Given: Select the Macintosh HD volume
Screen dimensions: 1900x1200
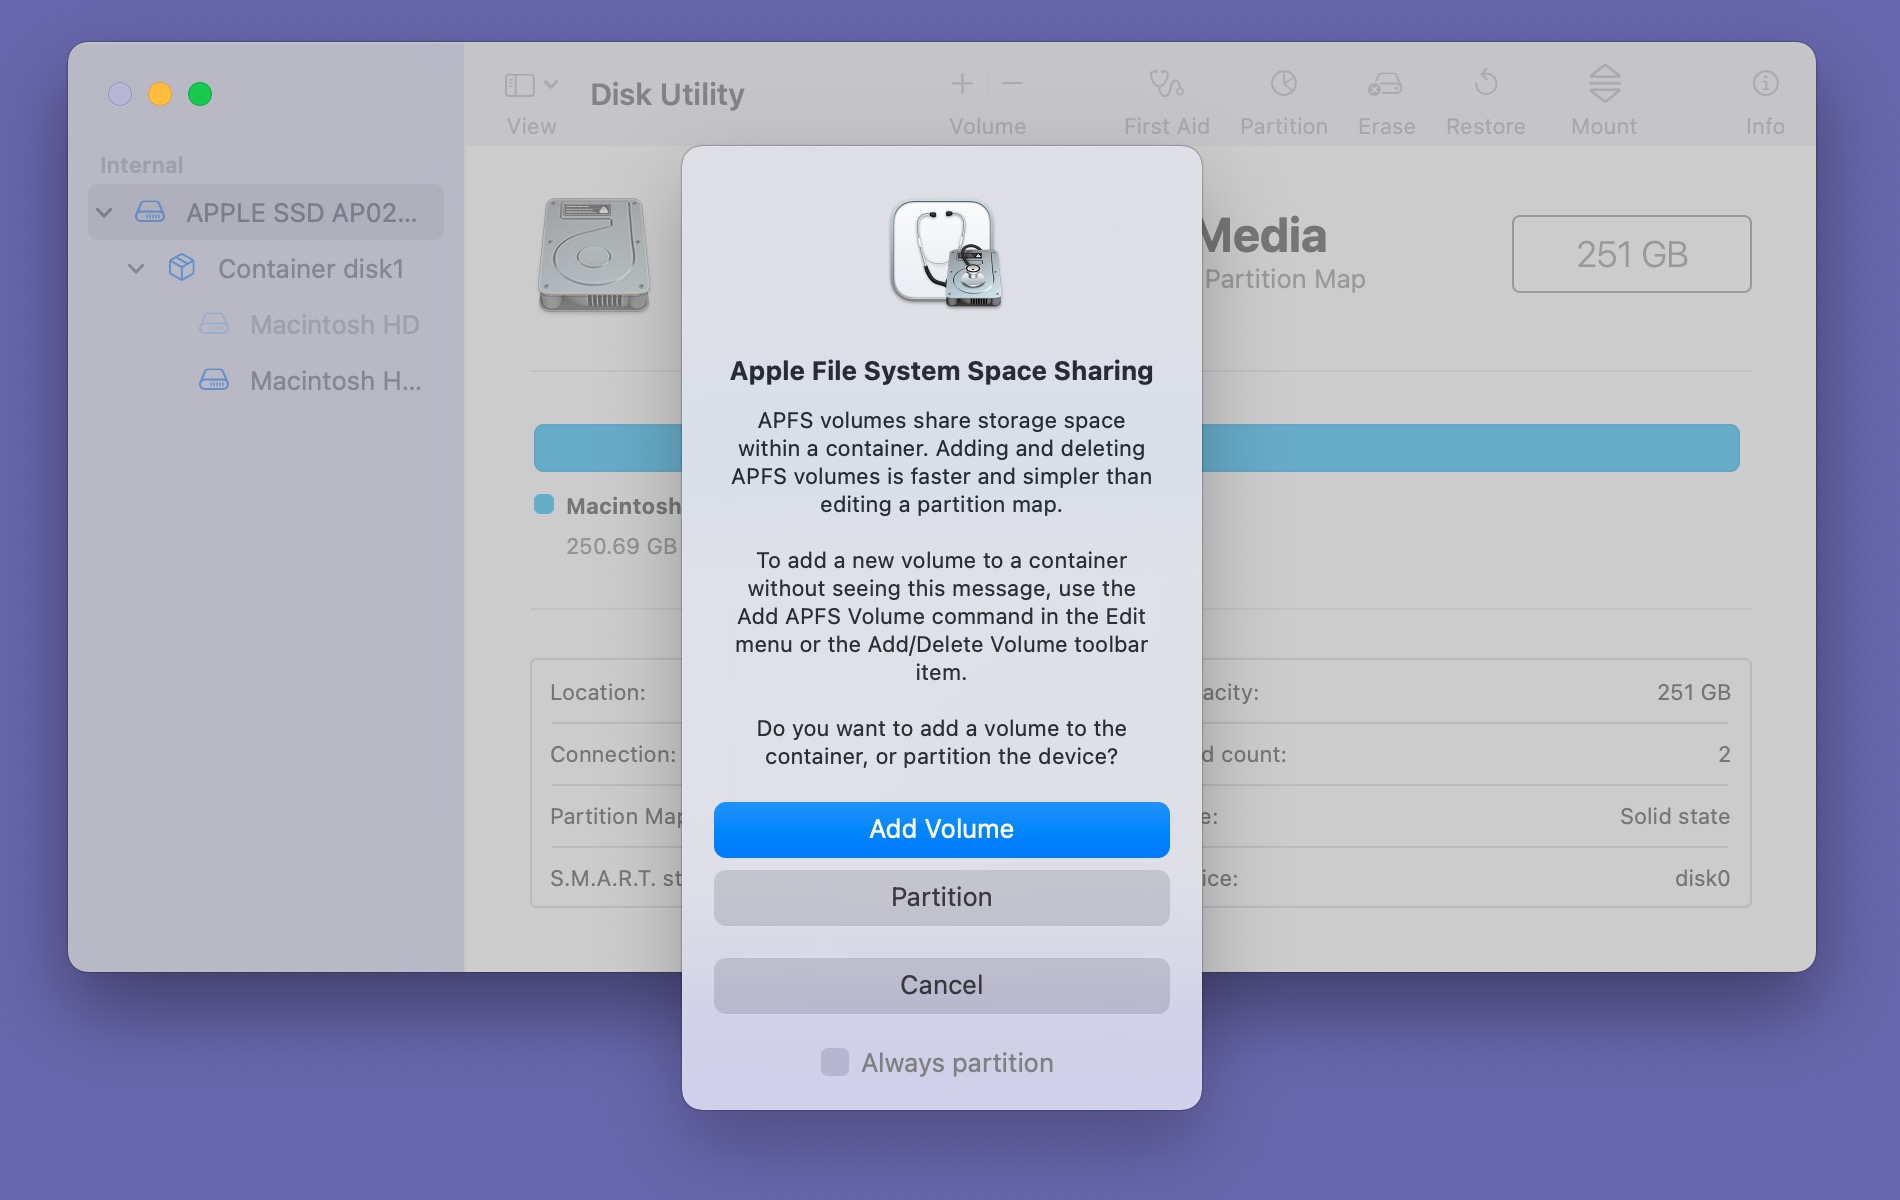Looking at the screenshot, I should 334,324.
